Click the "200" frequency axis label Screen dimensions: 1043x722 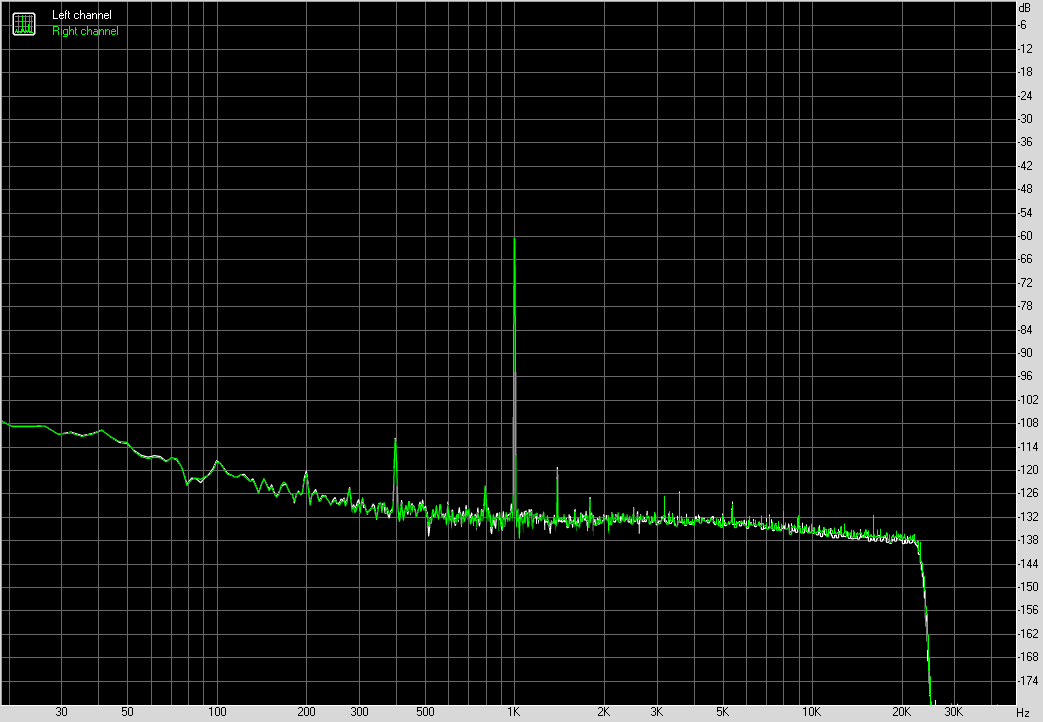(x=307, y=712)
